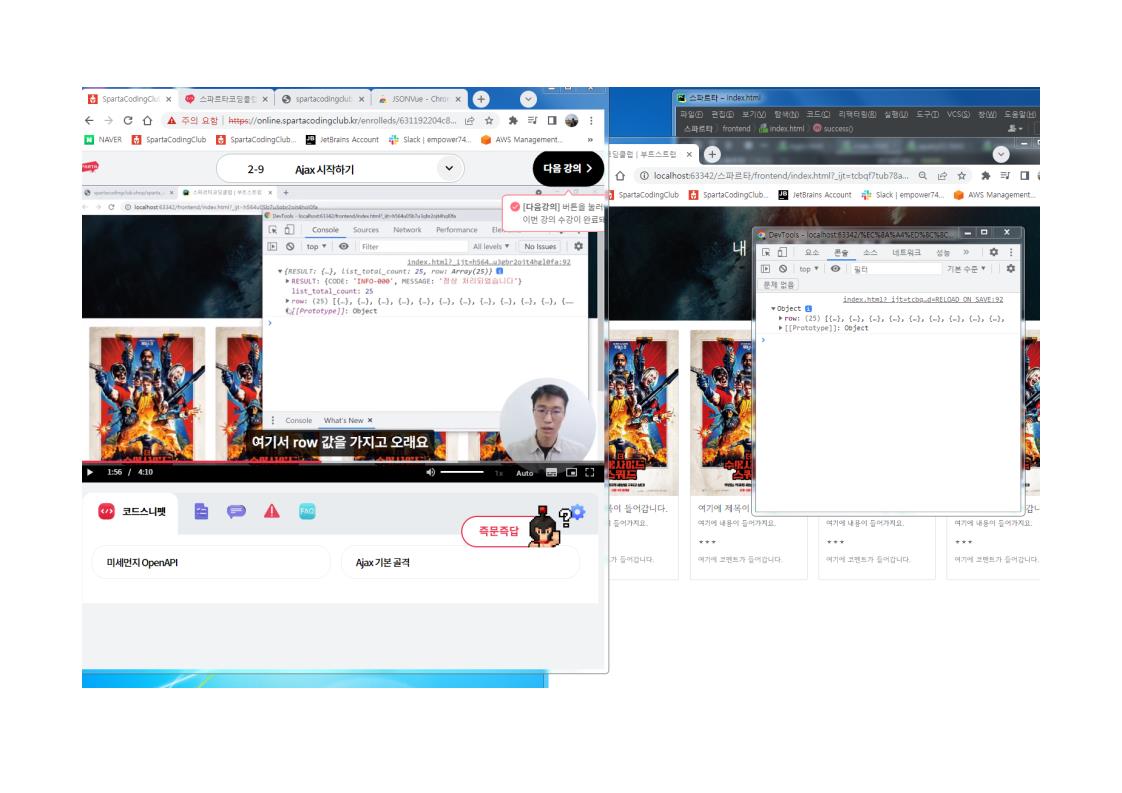Mute the lecture video volume icon
This screenshot has height=793, width=1122.
pyautogui.click(x=430, y=472)
